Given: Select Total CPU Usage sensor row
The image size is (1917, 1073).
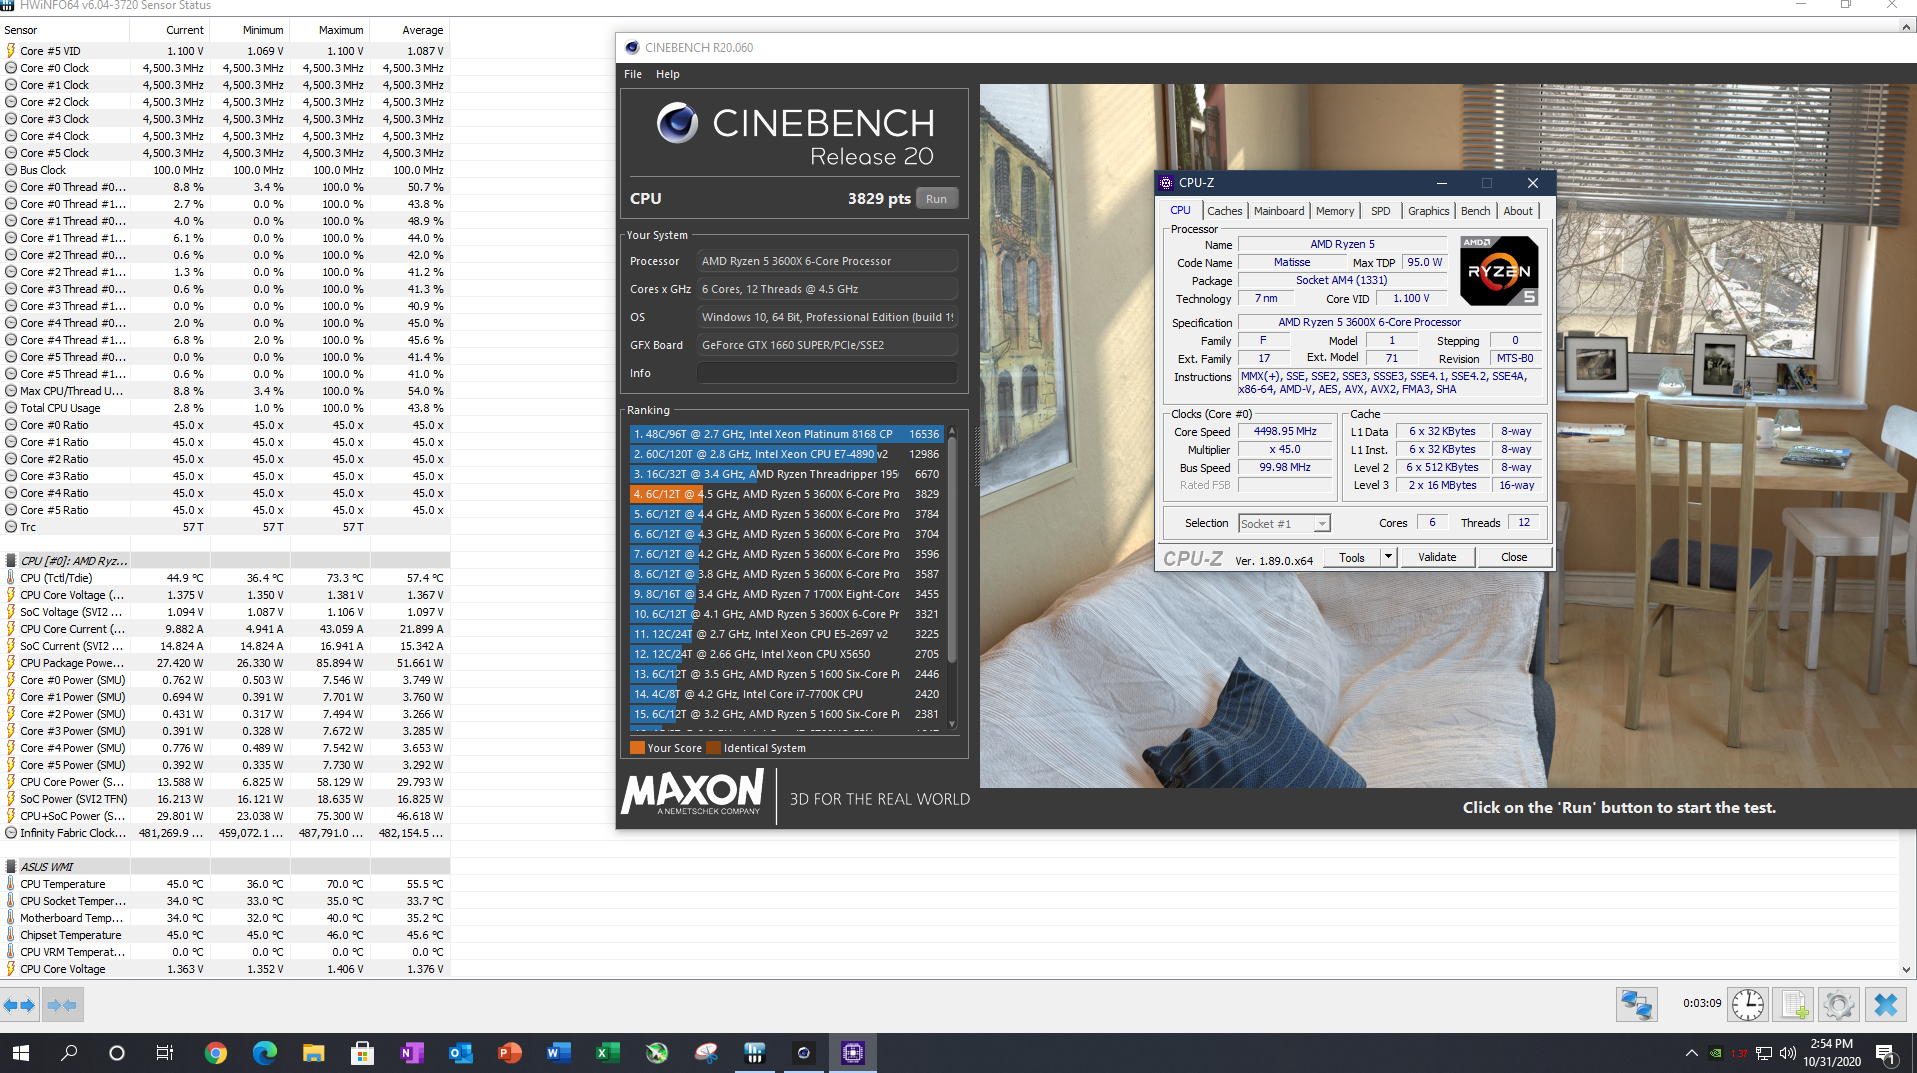Looking at the screenshot, I should tap(225, 408).
